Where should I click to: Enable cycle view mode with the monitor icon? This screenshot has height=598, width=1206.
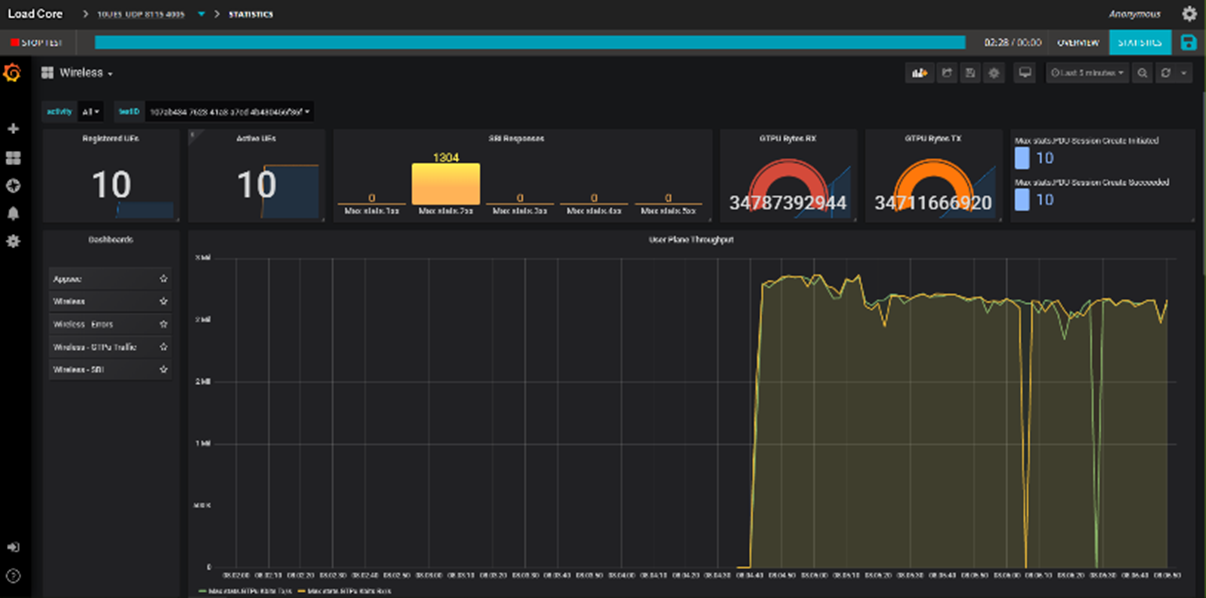pos(1024,73)
